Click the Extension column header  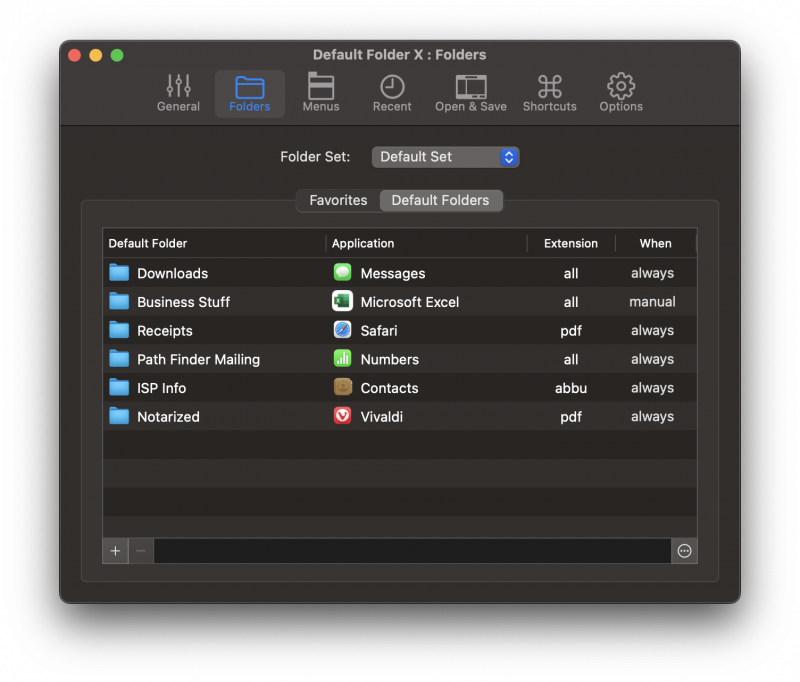click(x=571, y=243)
